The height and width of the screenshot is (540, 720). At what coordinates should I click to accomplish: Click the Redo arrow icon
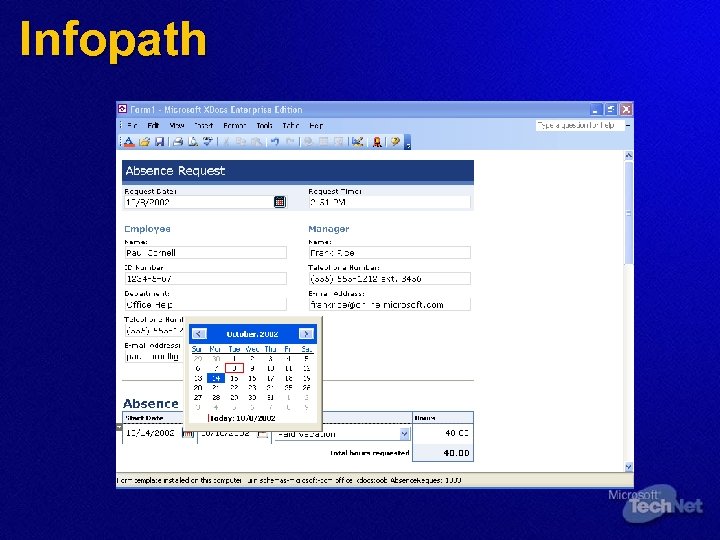tap(290, 142)
